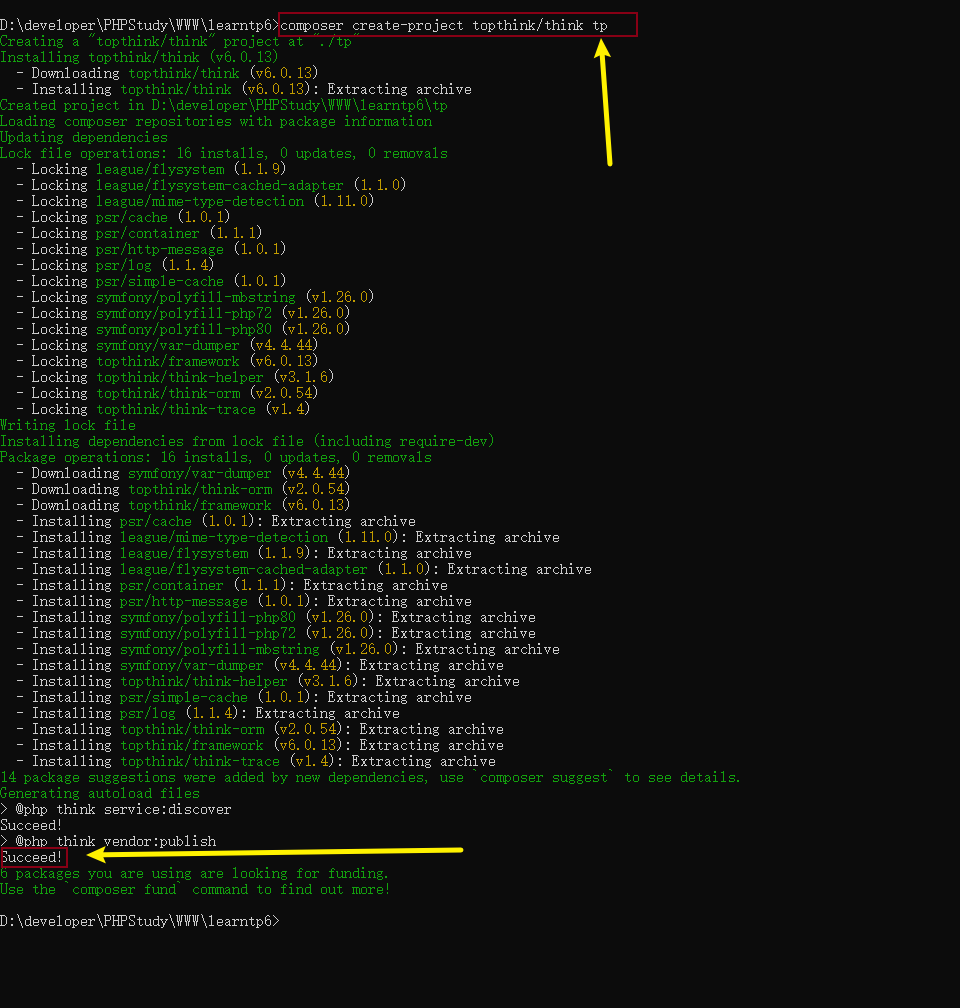Click 'Installing topthink/think-helper (v3.1.6)' line
The image size is (960, 1008).
pyautogui.click(x=268, y=682)
